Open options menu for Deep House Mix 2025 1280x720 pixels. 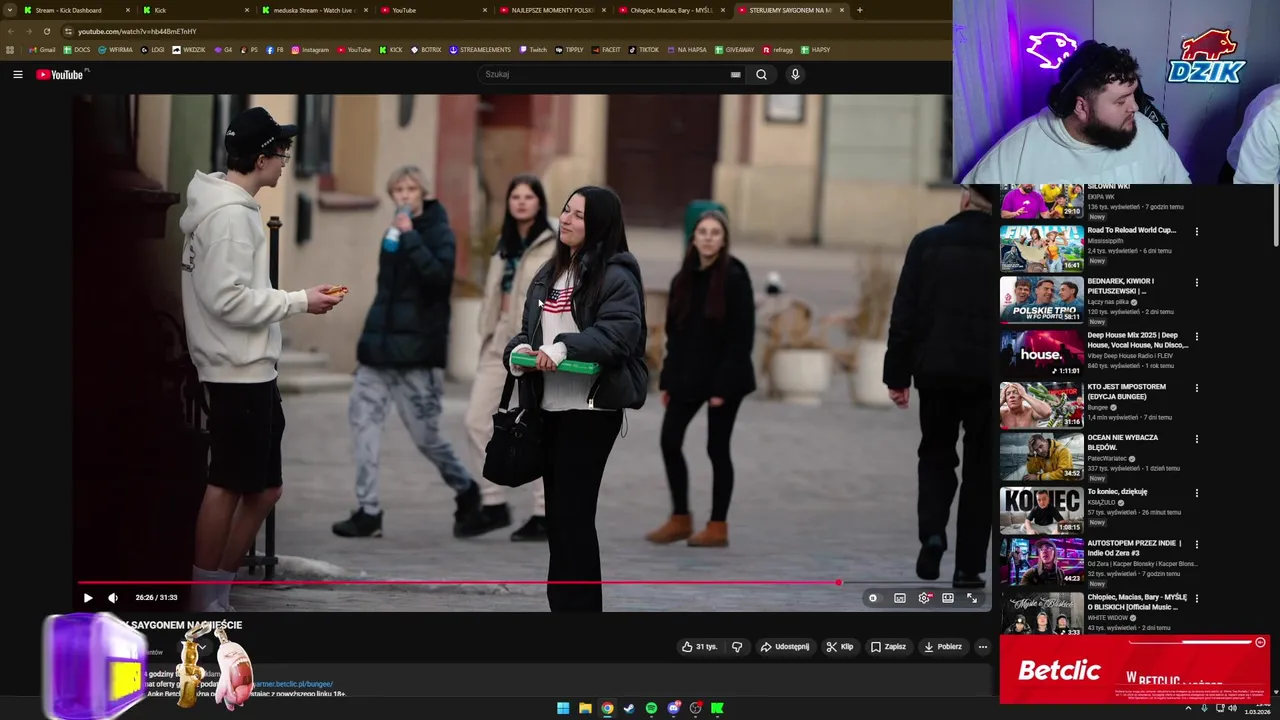pyautogui.click(x=1196, y=337)
